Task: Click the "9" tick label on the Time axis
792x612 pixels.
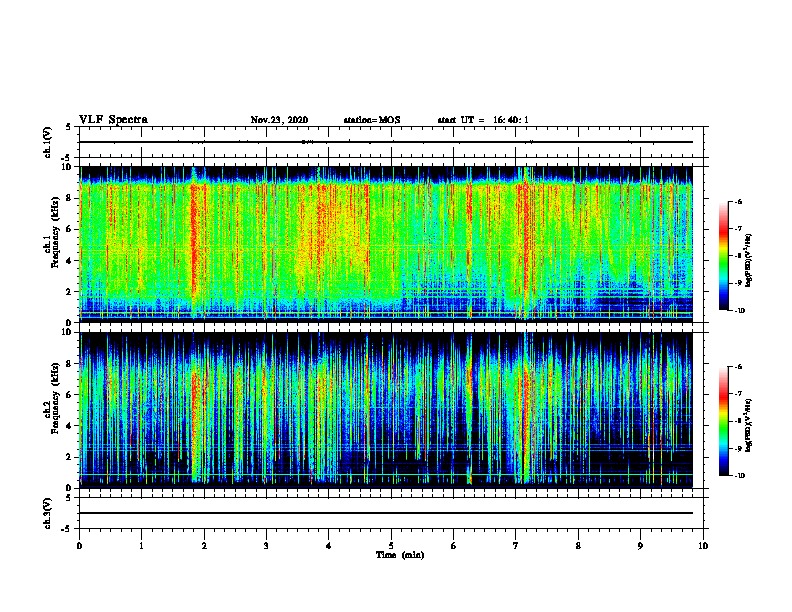Action: coord(640,546)
